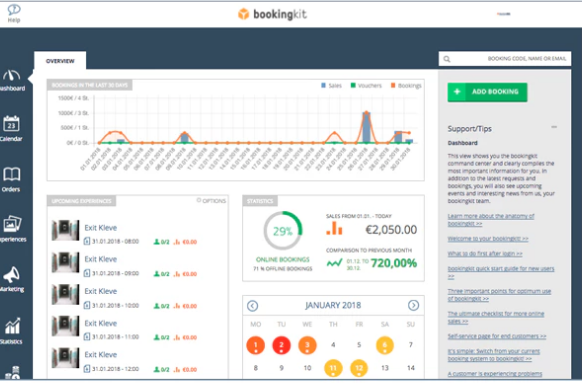Select January 1 in the calendar

(x=255, y=345)
